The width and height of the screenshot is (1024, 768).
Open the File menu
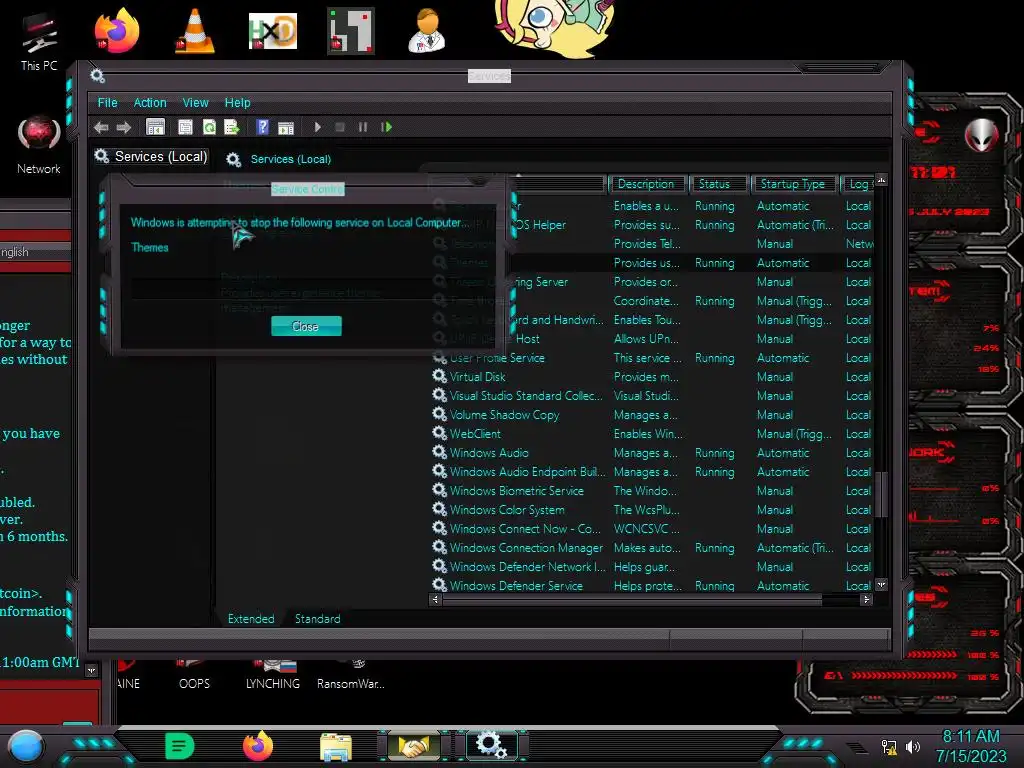108,103
